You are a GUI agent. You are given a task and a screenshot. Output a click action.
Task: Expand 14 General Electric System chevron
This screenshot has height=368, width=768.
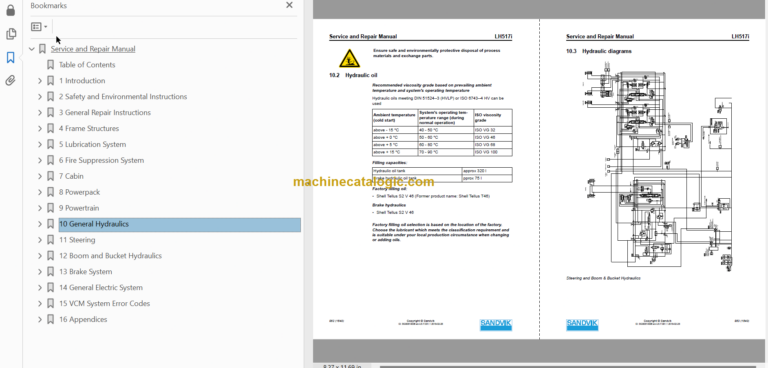coord(40,288)
